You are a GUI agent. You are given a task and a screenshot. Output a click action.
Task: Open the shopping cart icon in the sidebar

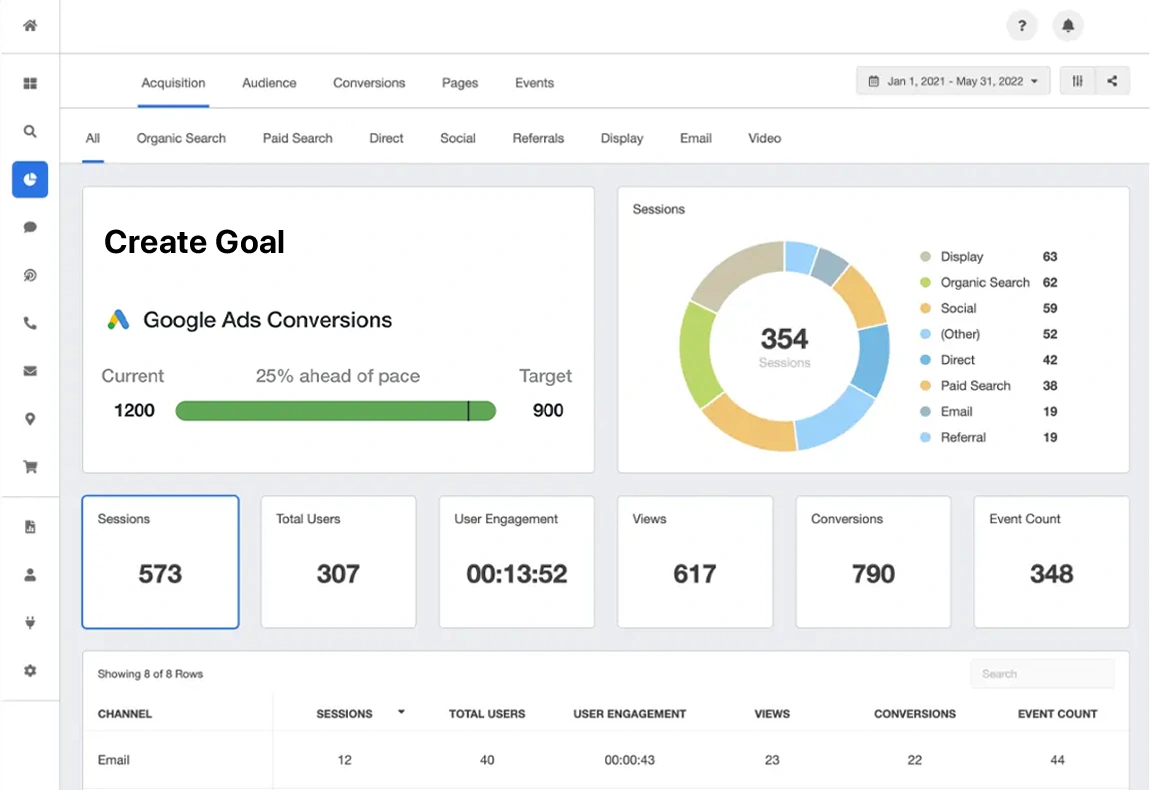30,466
